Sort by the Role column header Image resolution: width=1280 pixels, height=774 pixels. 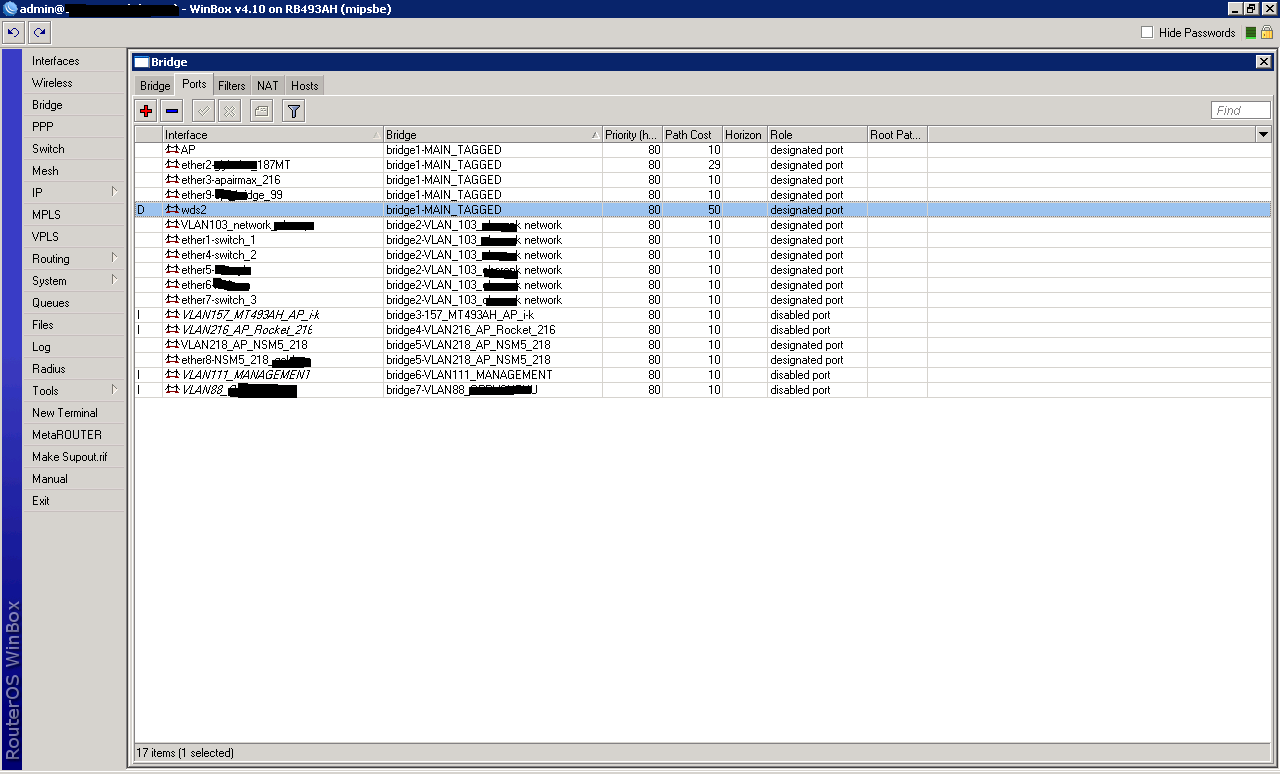tap(817, 135)
